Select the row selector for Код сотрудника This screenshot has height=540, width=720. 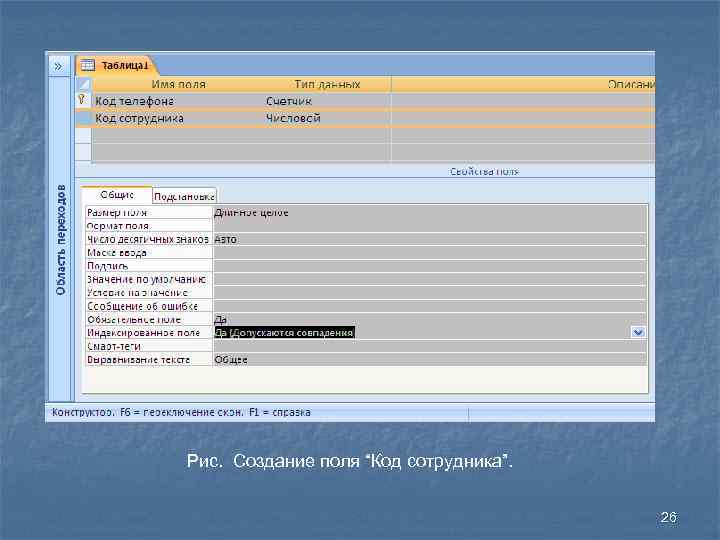click(83, 118)
